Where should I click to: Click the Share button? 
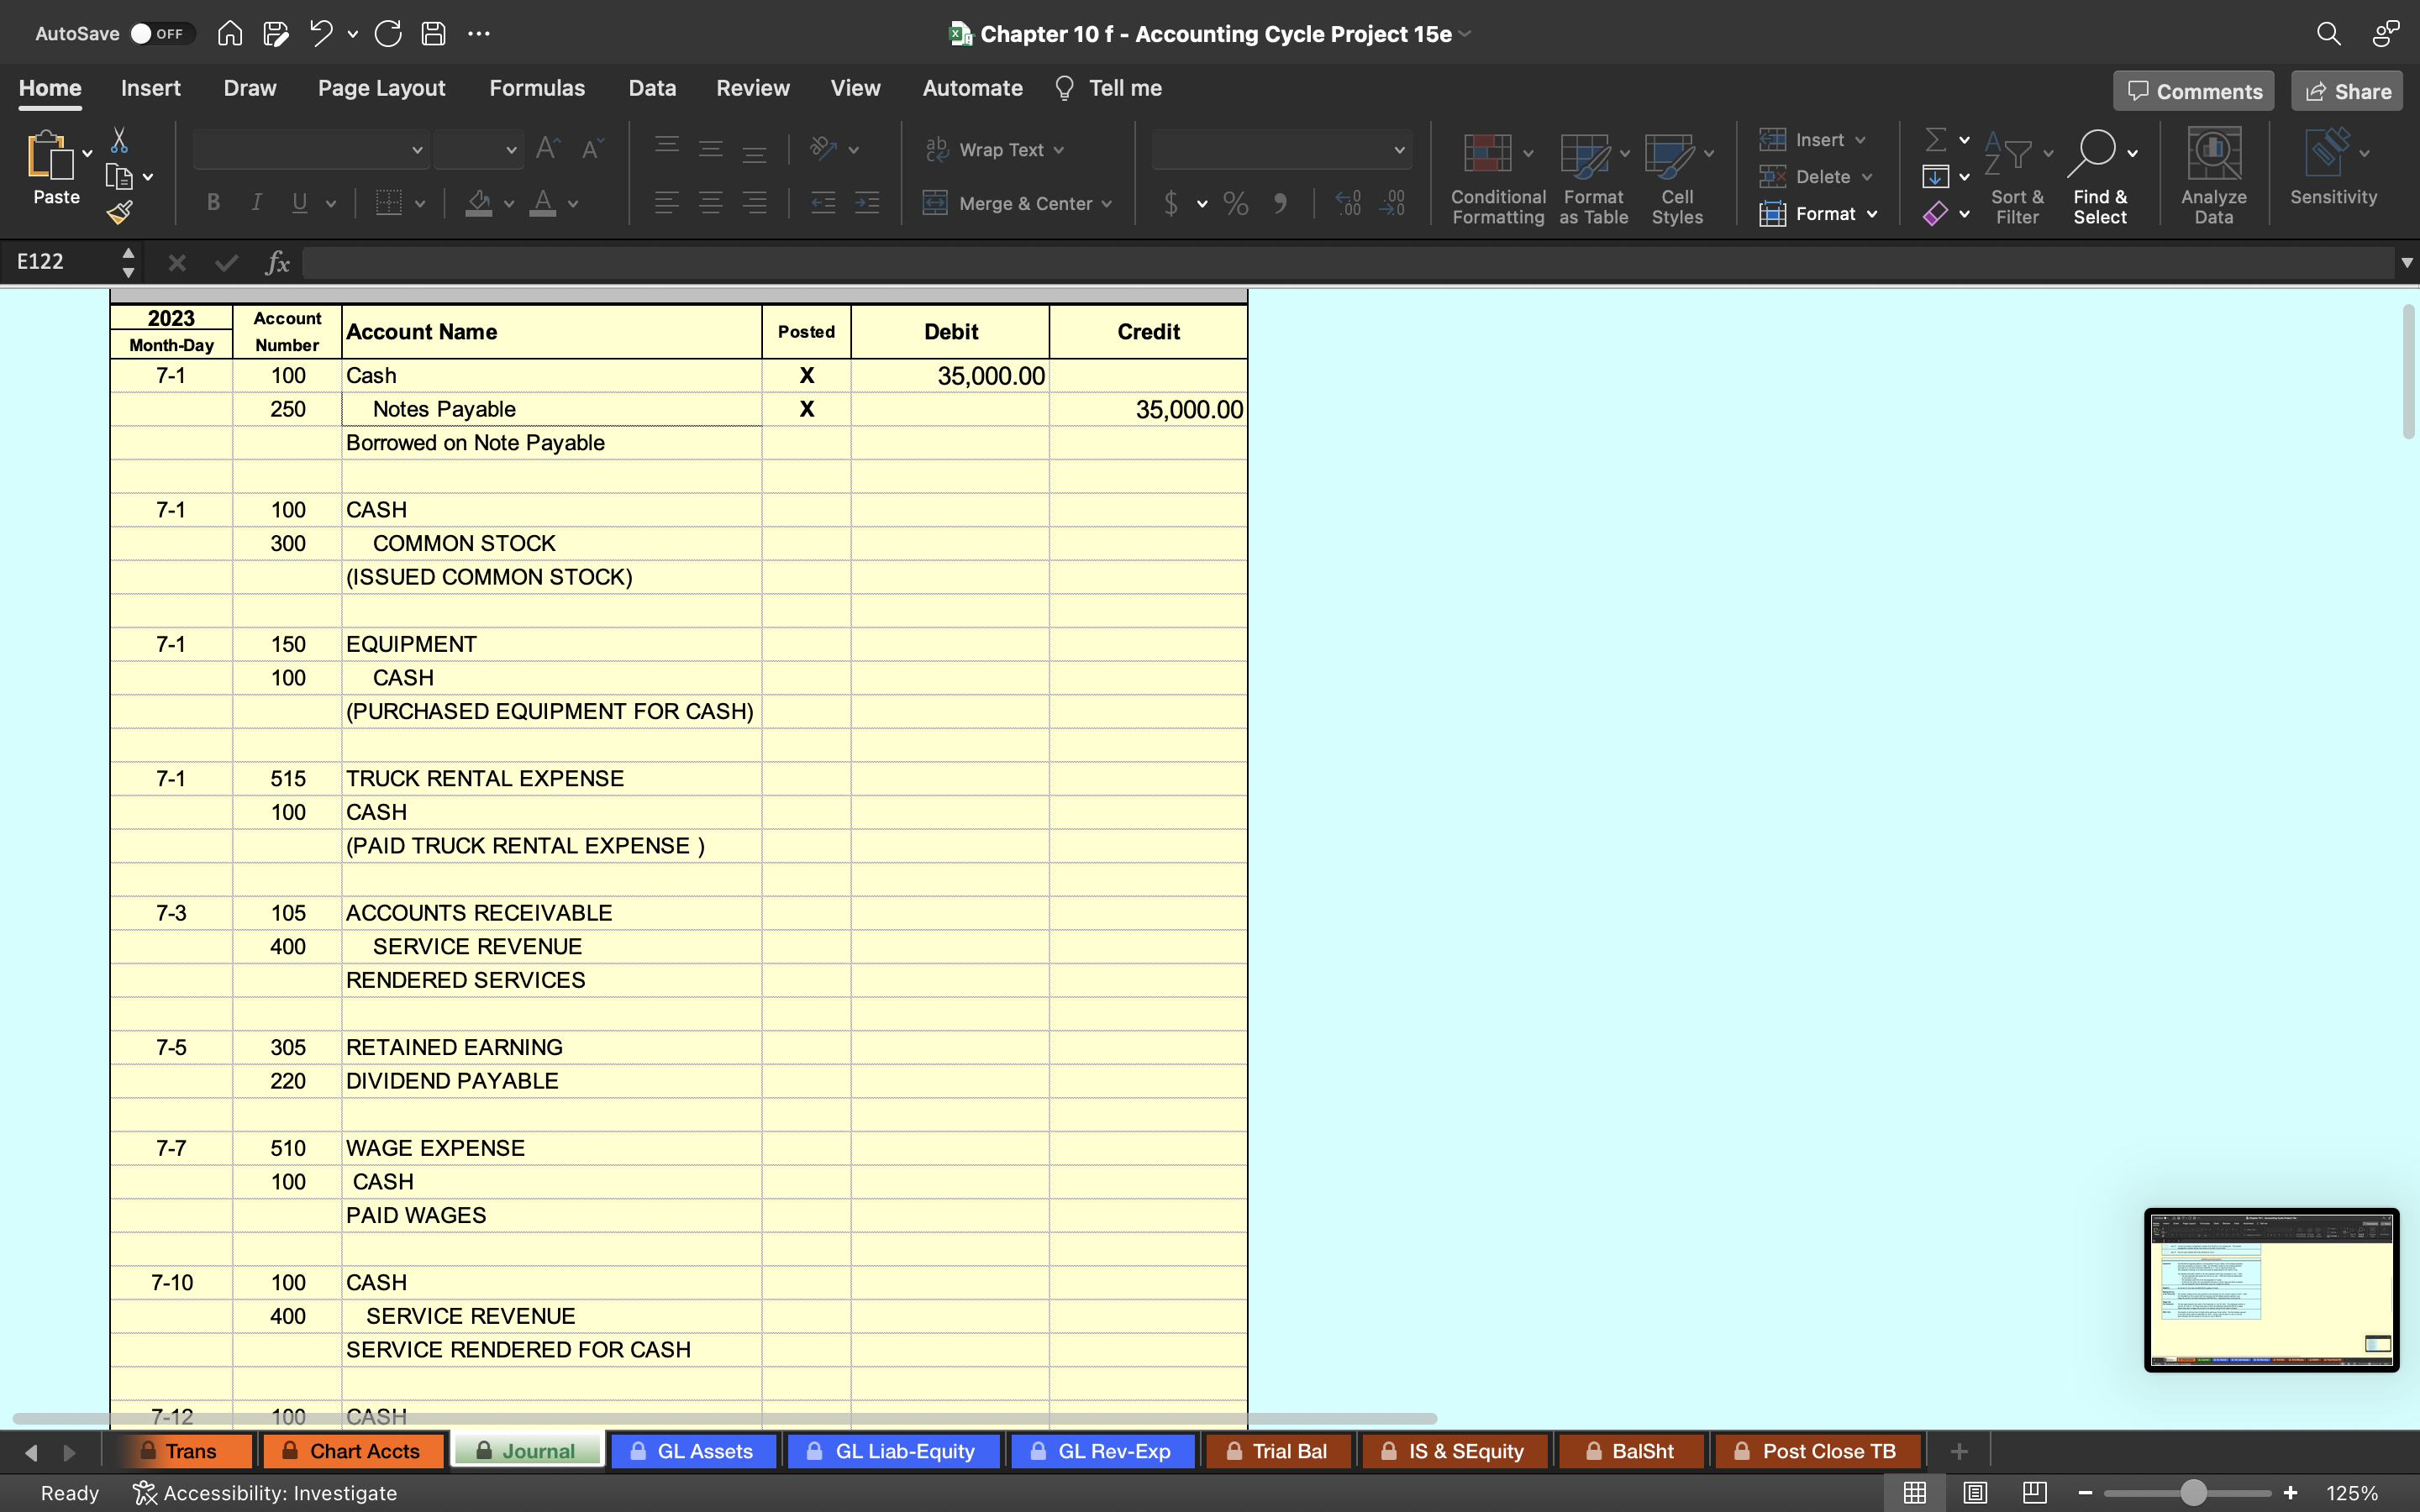tap(2347, 91)
